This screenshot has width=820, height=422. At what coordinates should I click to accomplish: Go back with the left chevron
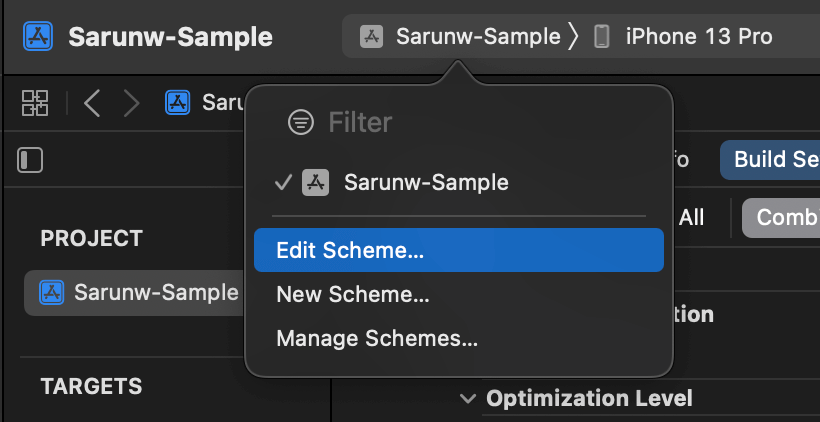pyautogui.click(x=92, y=102)
